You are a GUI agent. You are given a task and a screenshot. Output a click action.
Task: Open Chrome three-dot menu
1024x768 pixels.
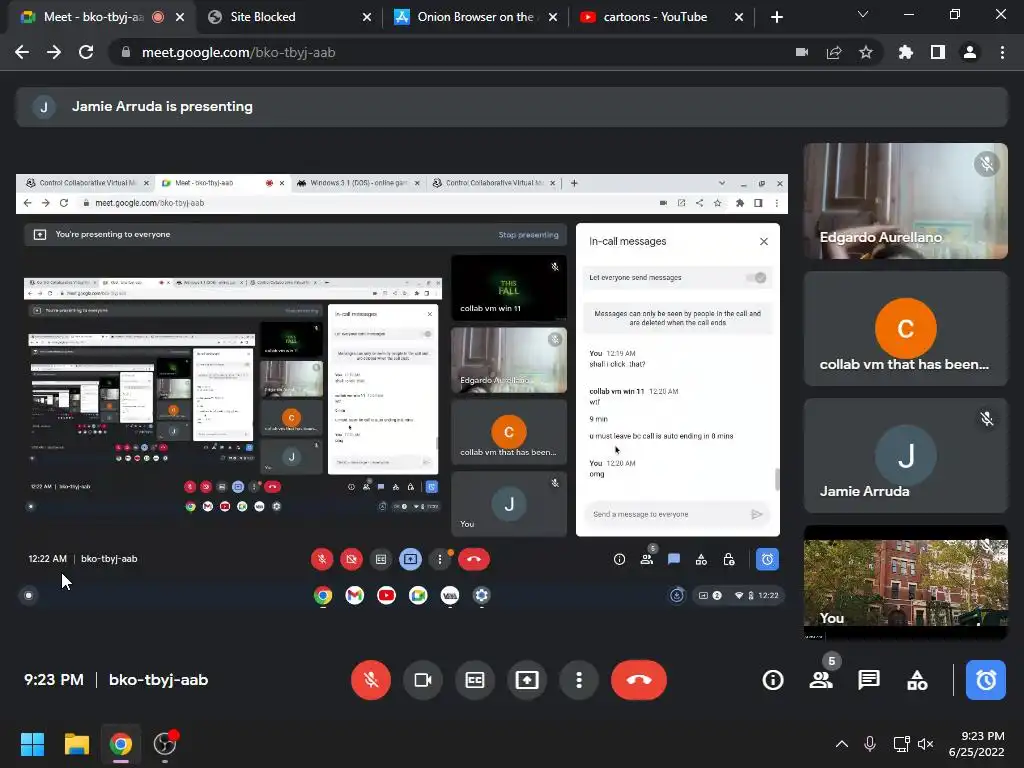(1002, 52)
